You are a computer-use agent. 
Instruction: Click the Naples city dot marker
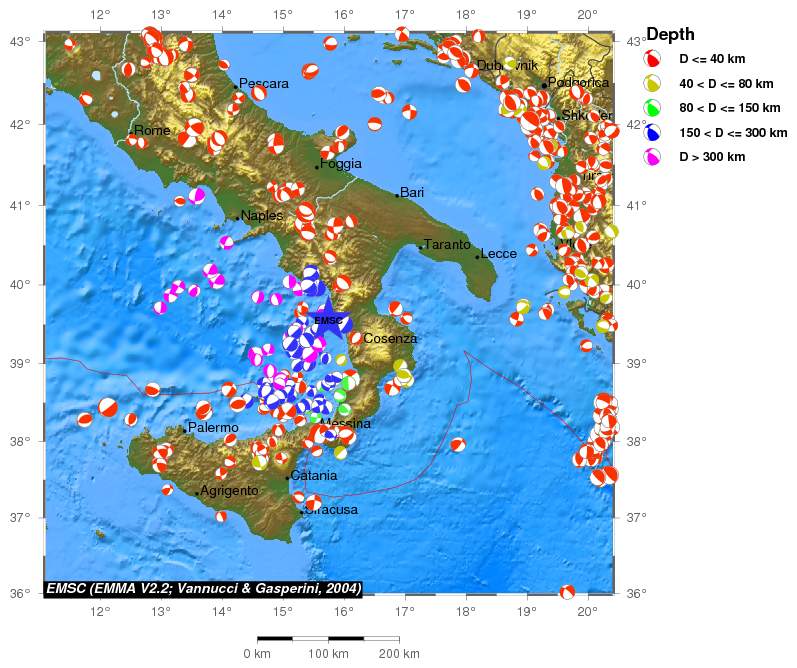[237, 219]
